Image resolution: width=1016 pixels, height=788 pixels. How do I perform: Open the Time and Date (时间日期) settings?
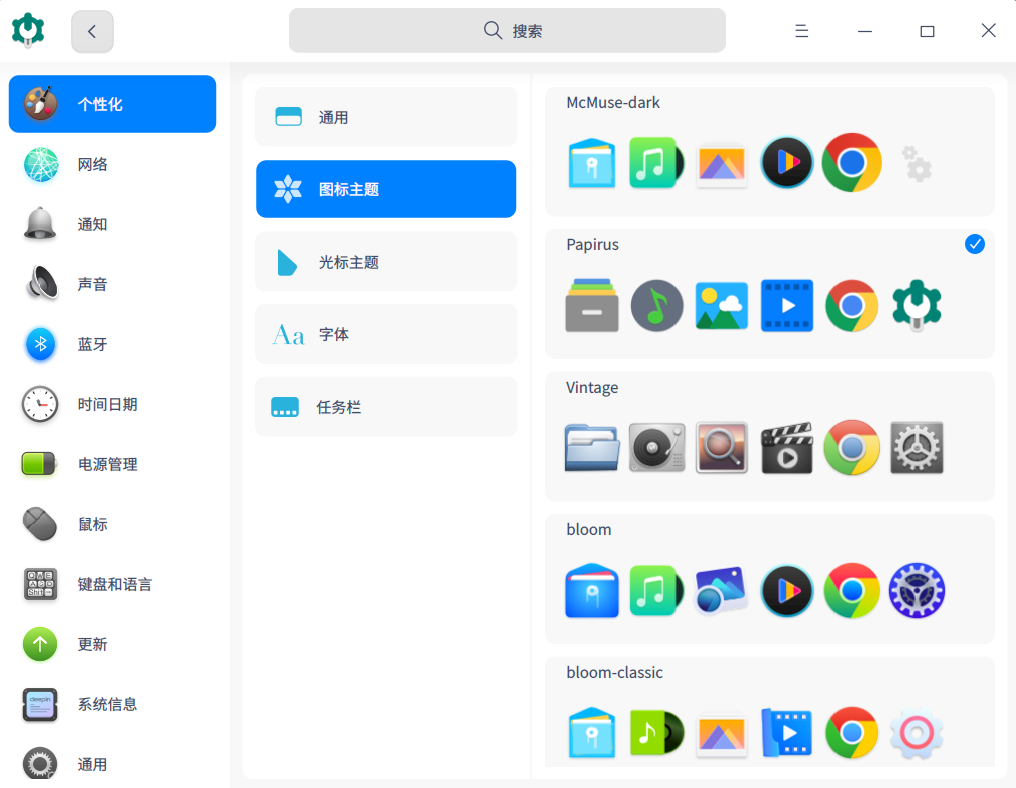tap(112, 404)
